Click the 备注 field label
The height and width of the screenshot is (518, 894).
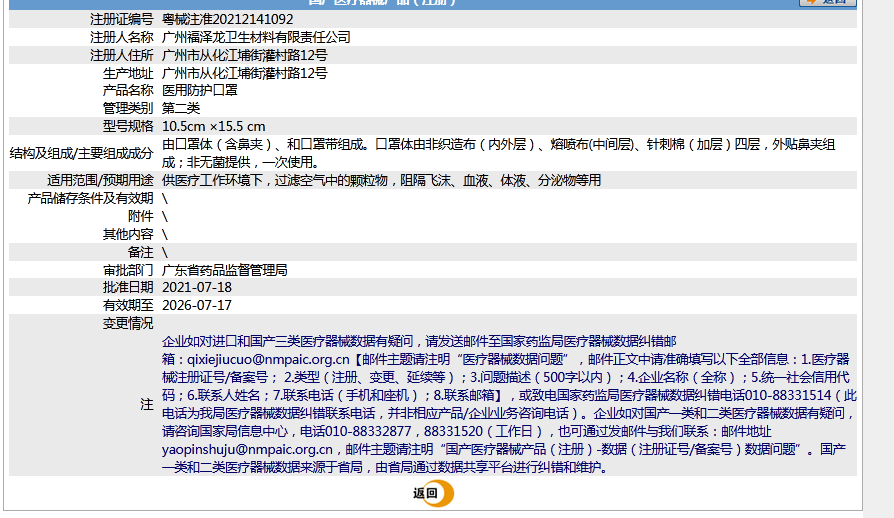tap(140, 252)
